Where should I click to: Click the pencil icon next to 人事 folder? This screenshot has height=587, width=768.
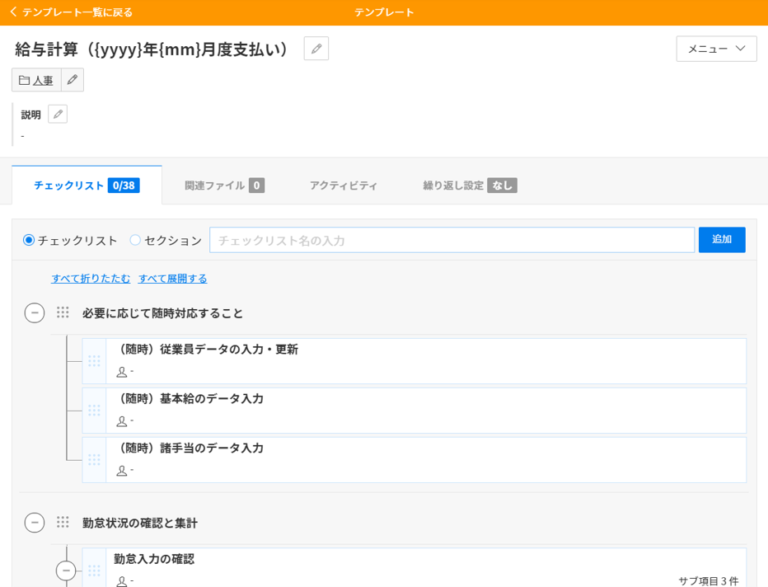72,80
